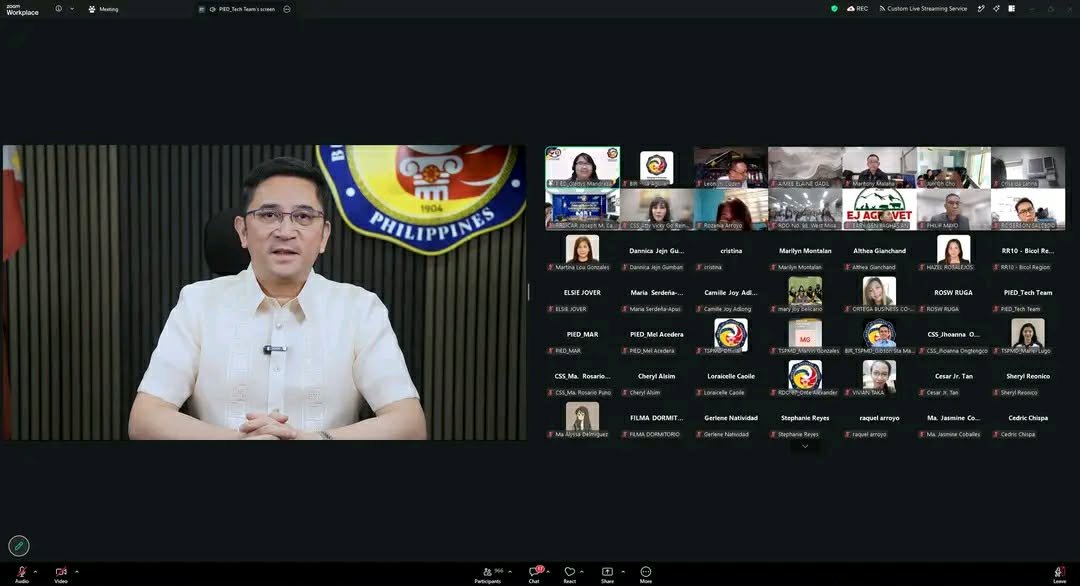This screenshot has height=586, width=1080.
Task: Open the Meeting tab in the top bar
Action: pyautogui.click(x=103, y=9)
